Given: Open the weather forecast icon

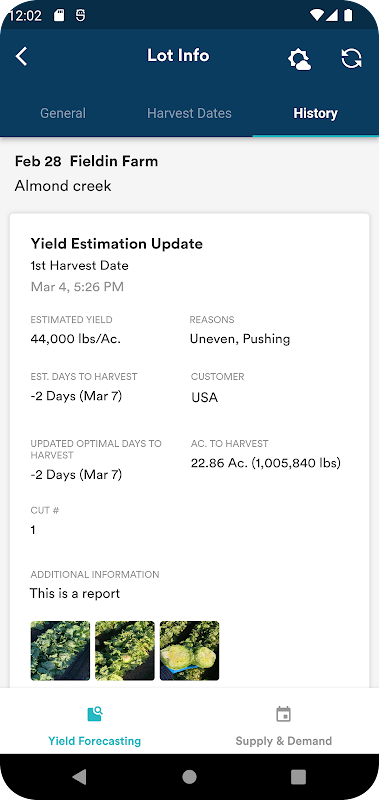Looking at the screenshot, I should tap(299, 59).
